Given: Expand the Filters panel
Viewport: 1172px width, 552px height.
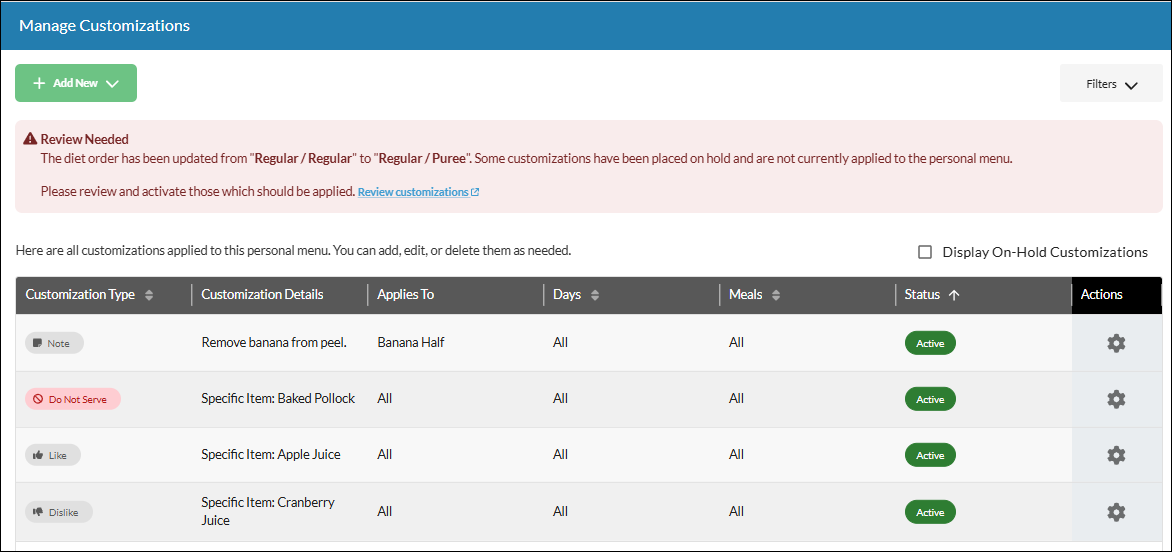Looking at the screenshot, I should [x=1111, y=84].
